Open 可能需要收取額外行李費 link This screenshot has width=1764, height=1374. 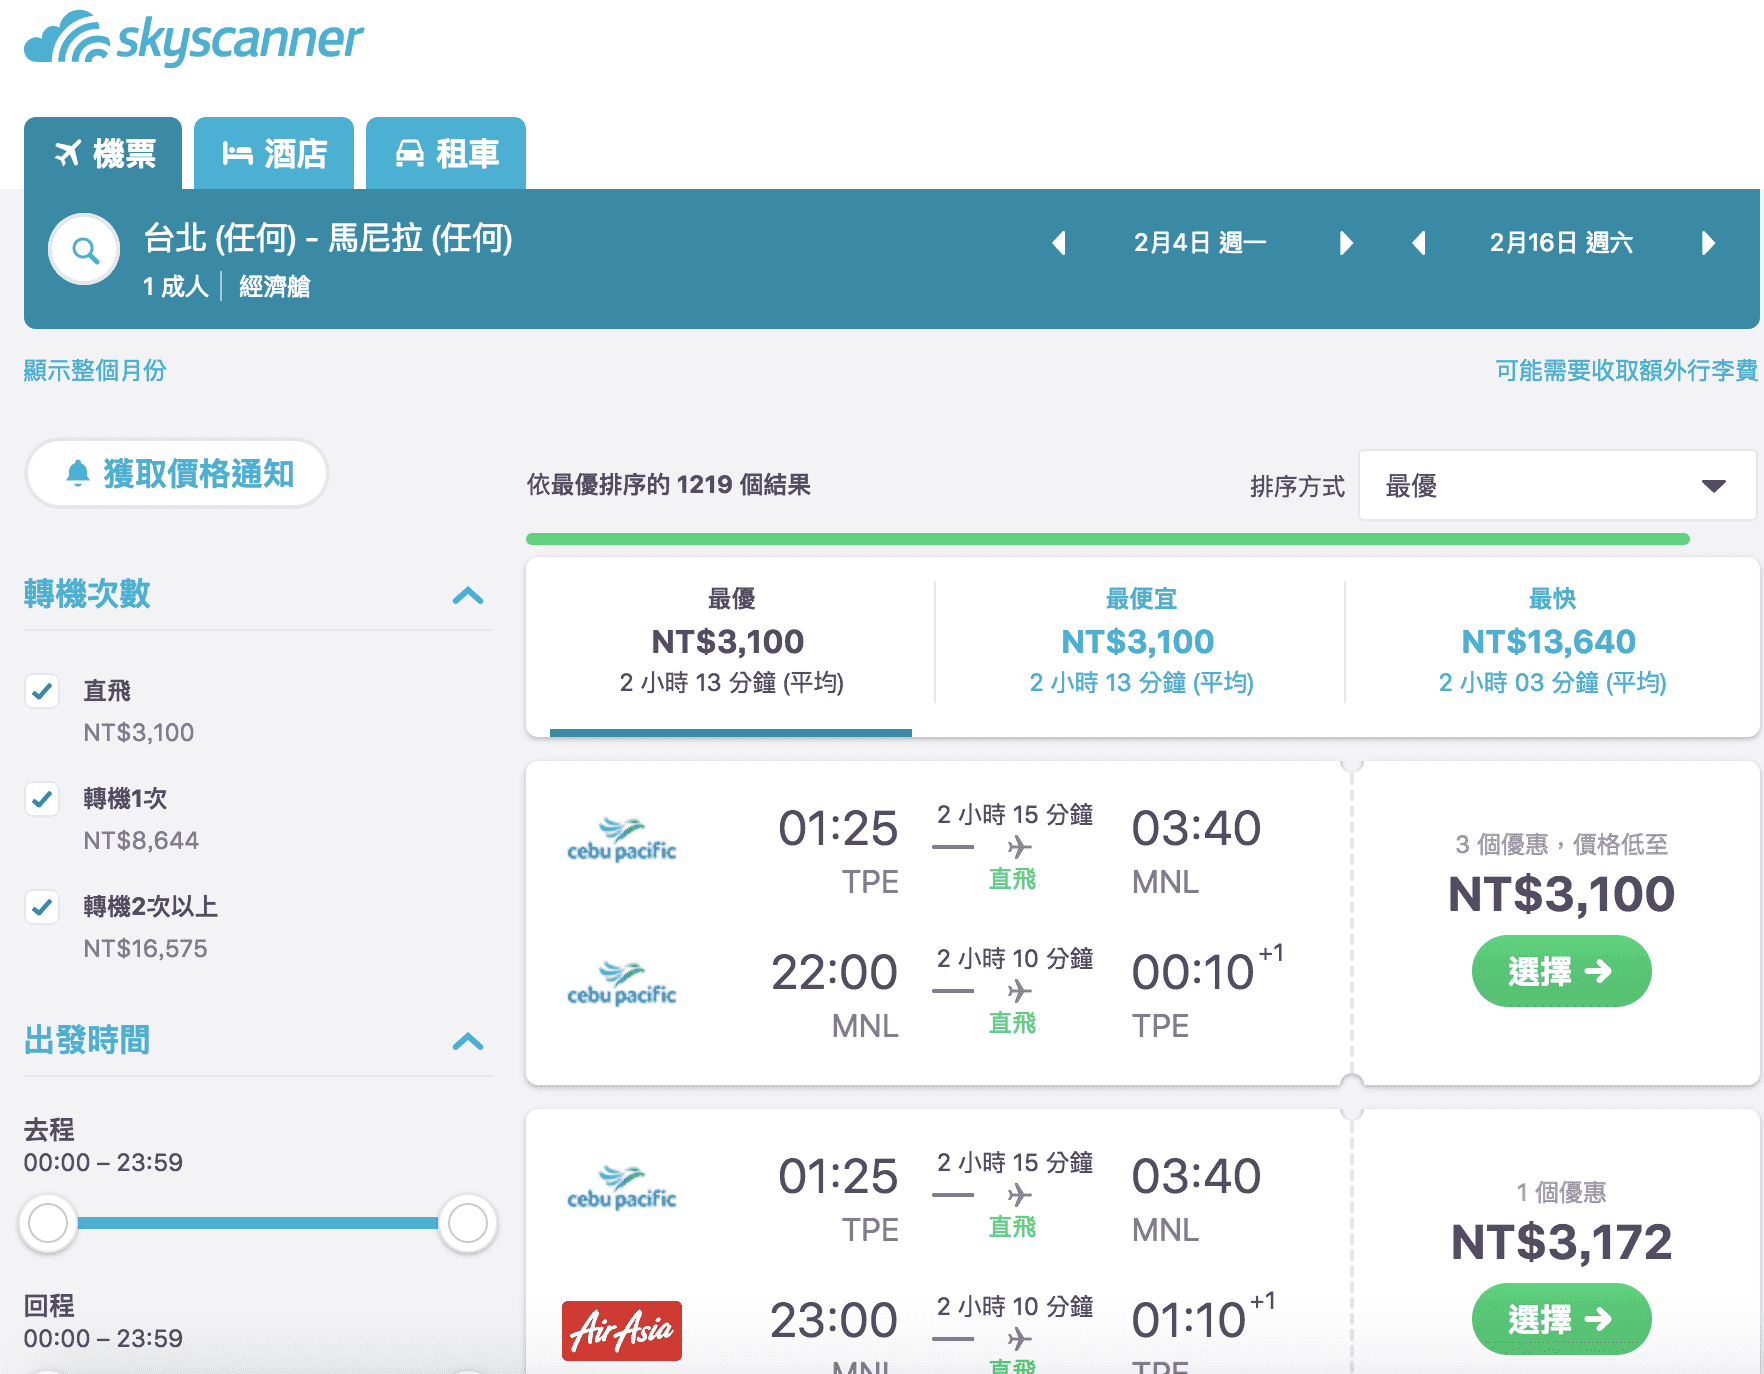click(x=1627, y=370)
